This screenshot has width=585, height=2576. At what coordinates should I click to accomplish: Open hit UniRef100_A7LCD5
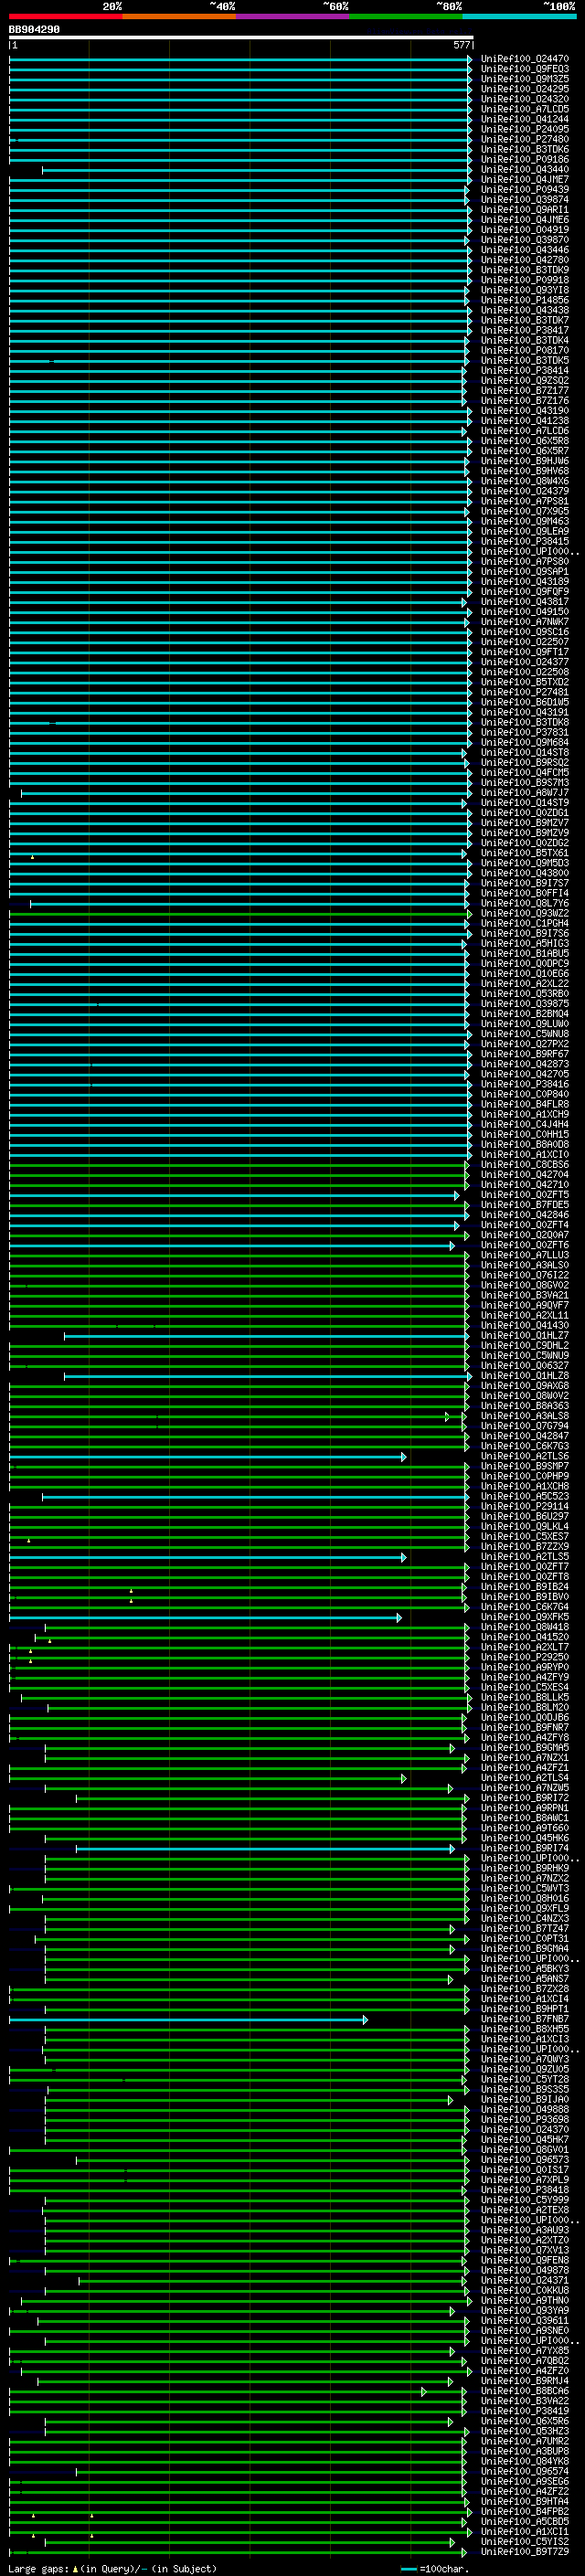pos(525,109)
